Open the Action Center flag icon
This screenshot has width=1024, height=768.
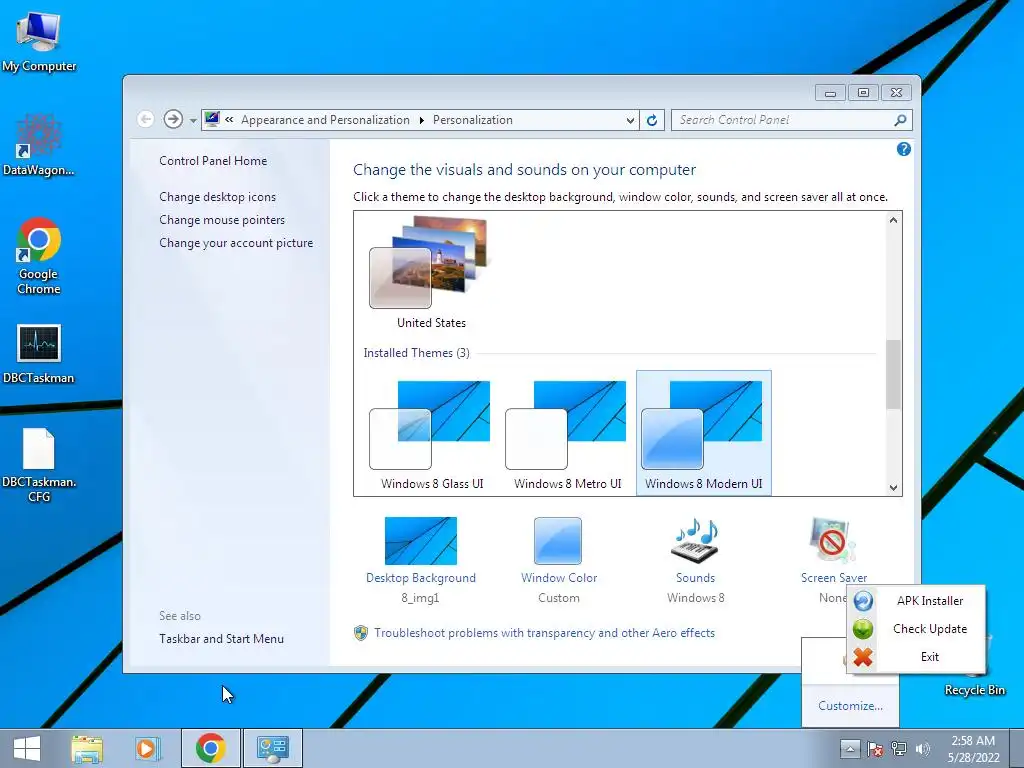[x=874, y=749]
